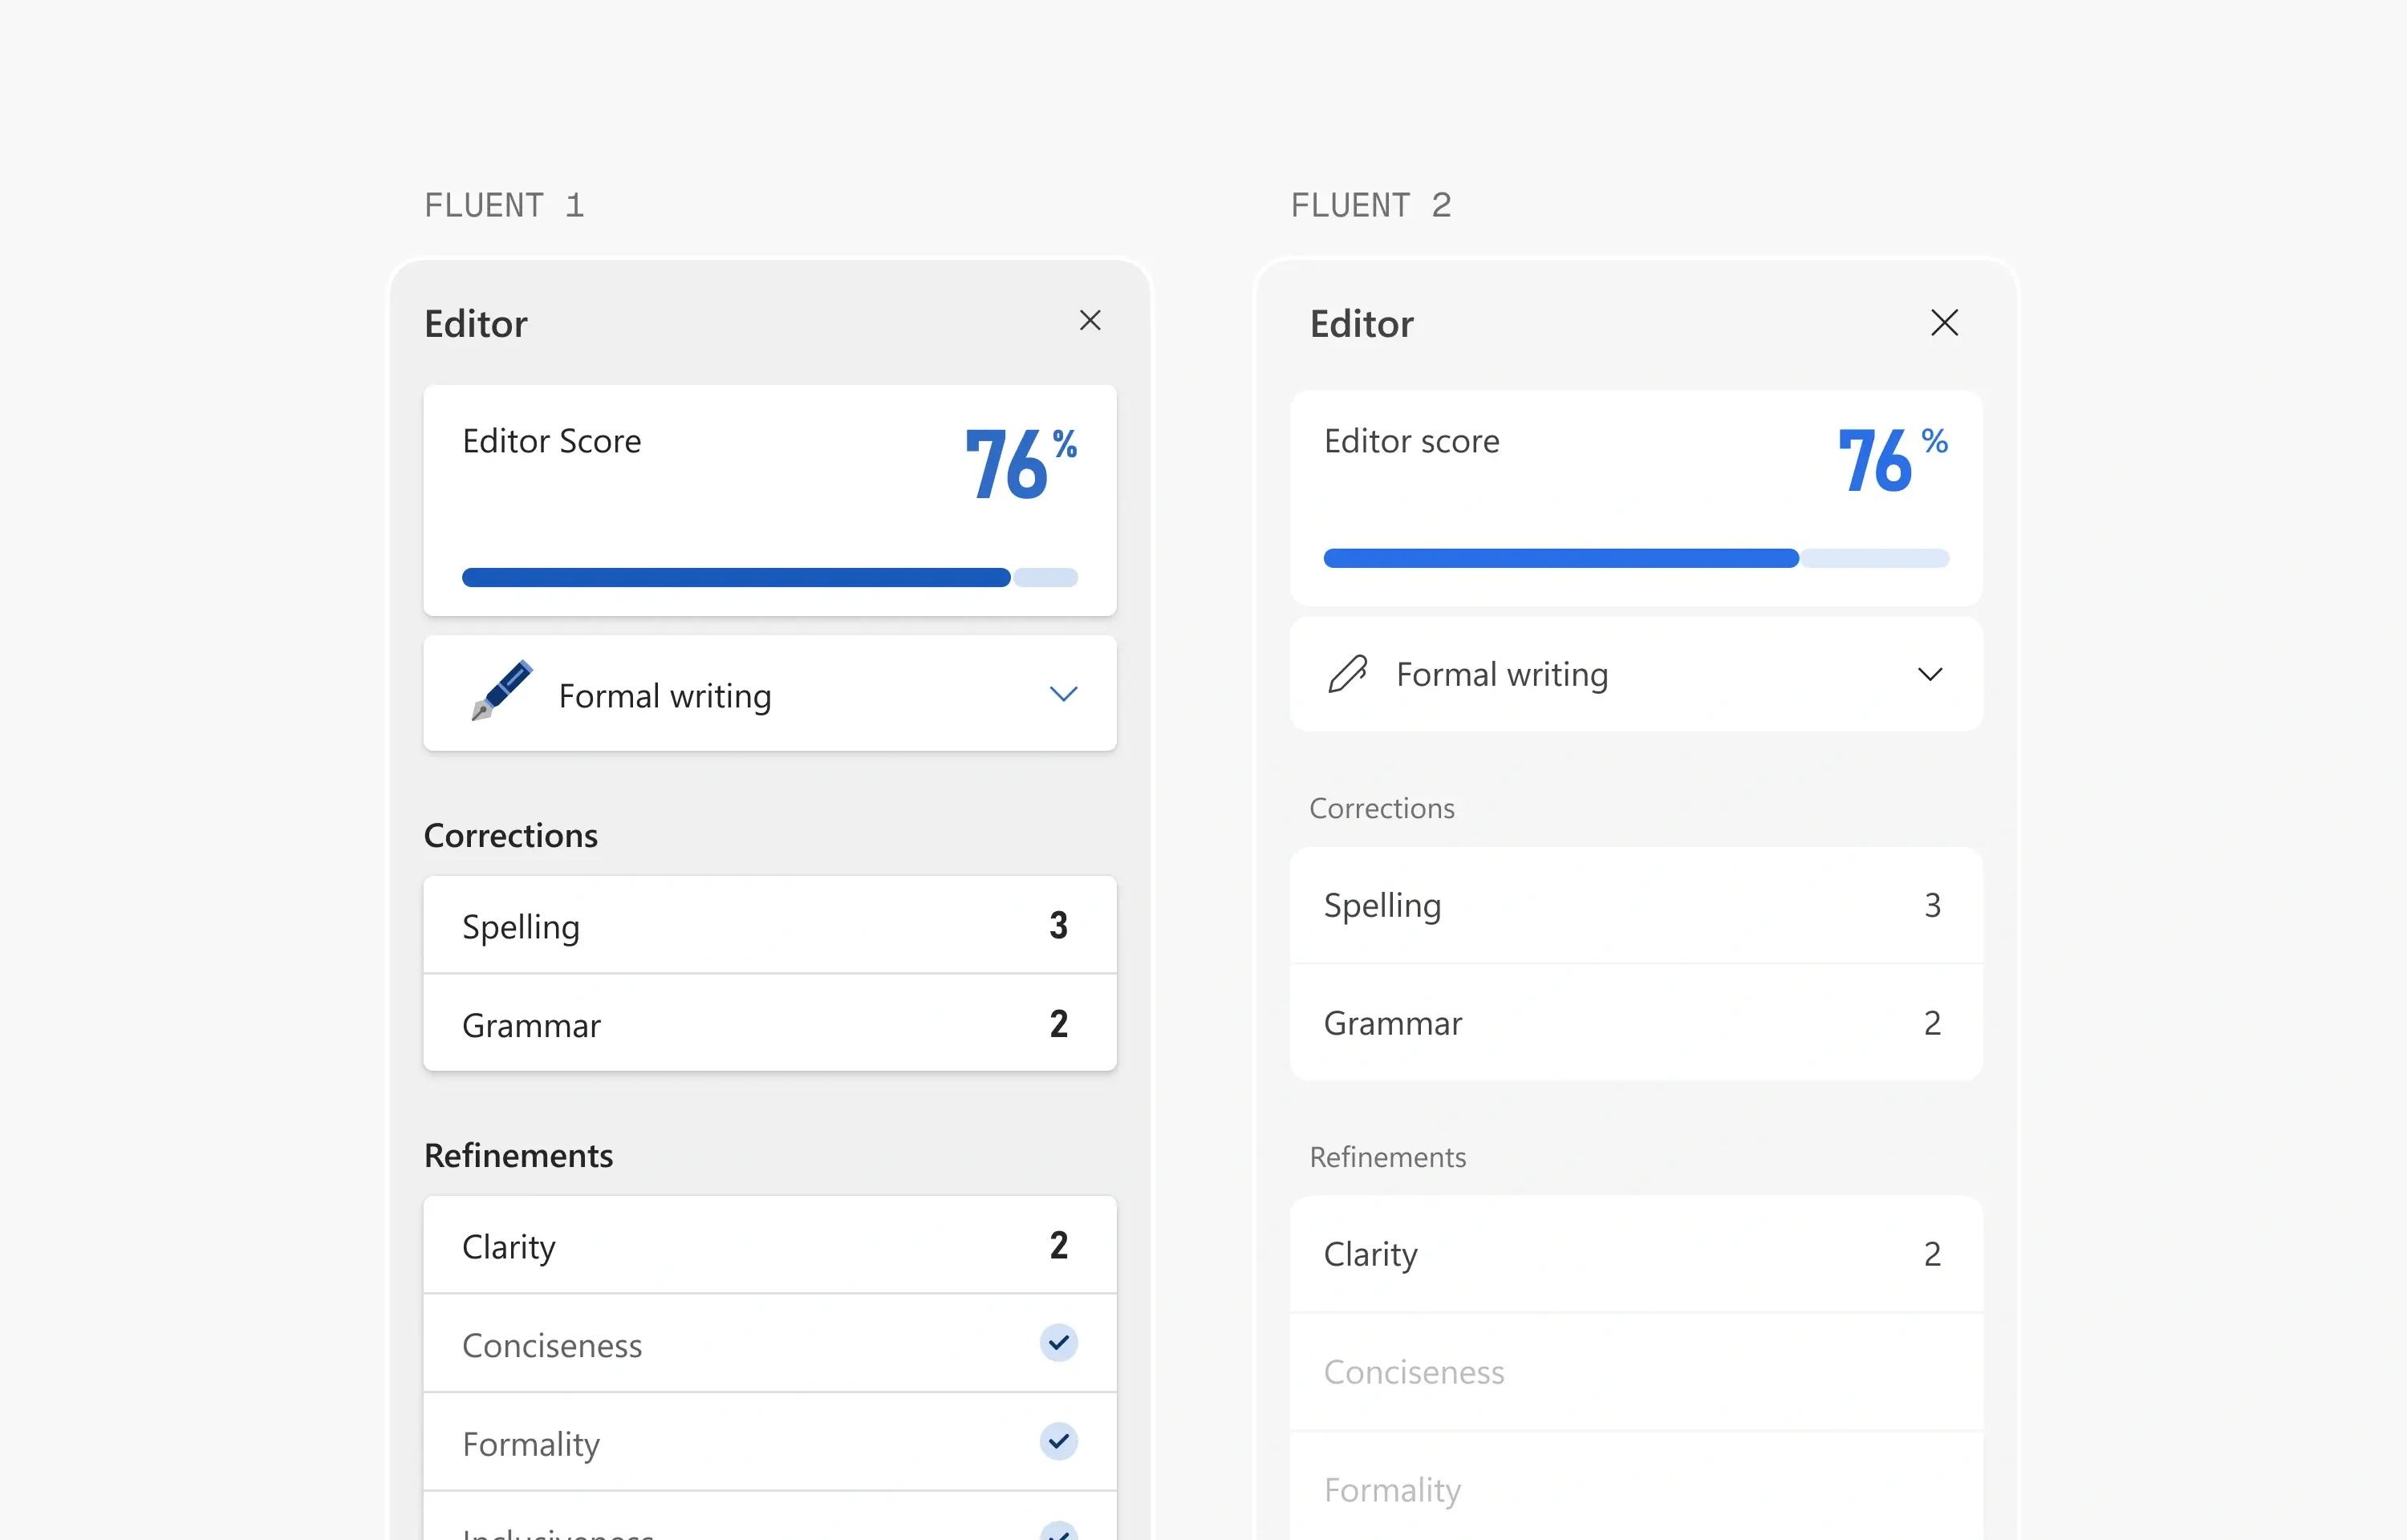Click the Conciseness checkmark icon in Fluent 1
Viewport: 2407px width, 1540px height.
tap(1058, 1343)
